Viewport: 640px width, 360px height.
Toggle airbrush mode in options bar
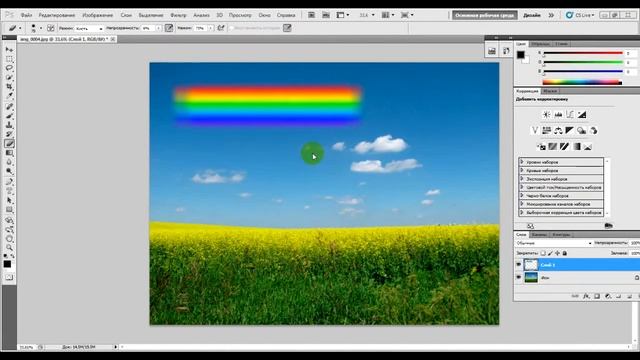coord(221,28)
